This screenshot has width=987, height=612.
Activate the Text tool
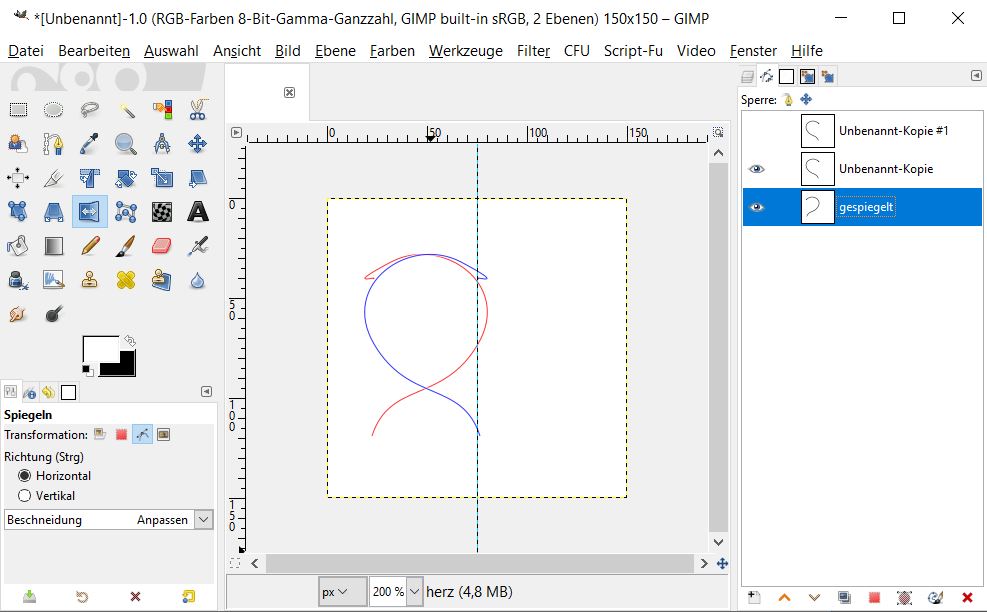pyautogui.click(x=198, y=211)
